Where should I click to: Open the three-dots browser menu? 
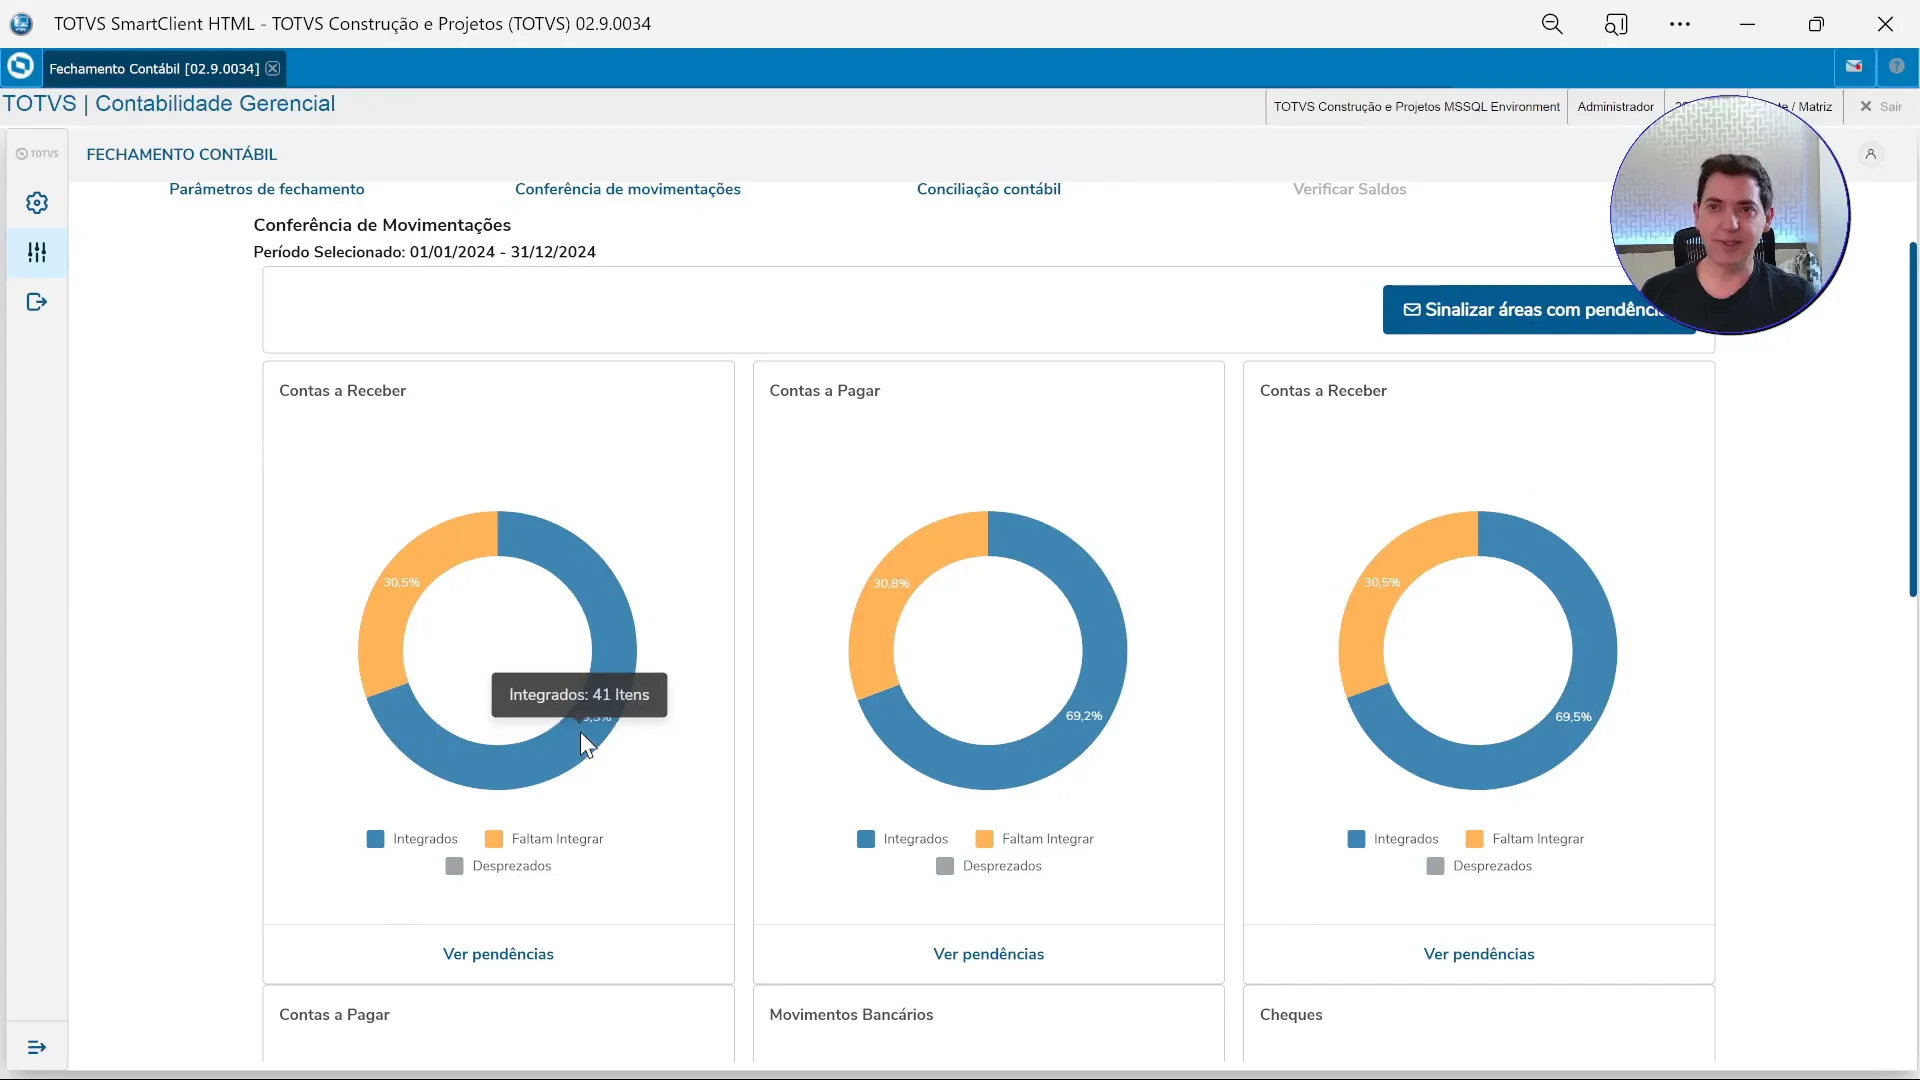1680,24
